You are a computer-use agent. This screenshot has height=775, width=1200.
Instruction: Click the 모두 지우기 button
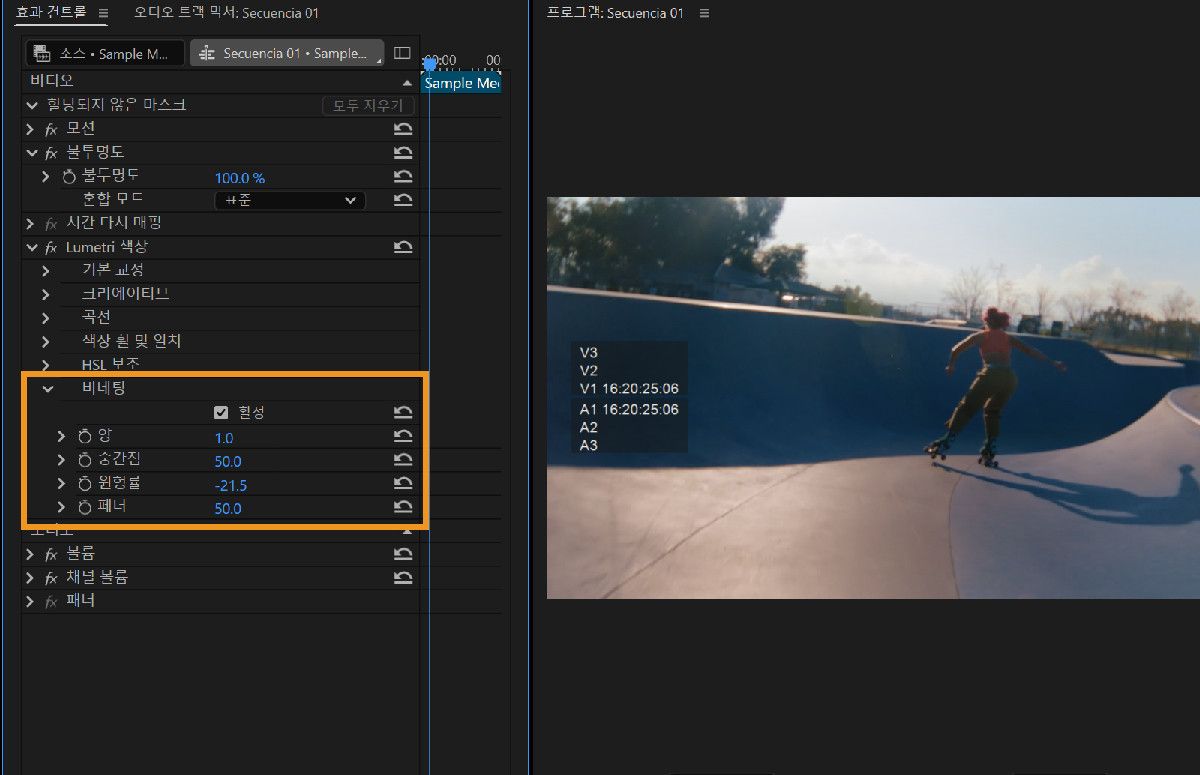pyautogui.click(x=368, y=105)
